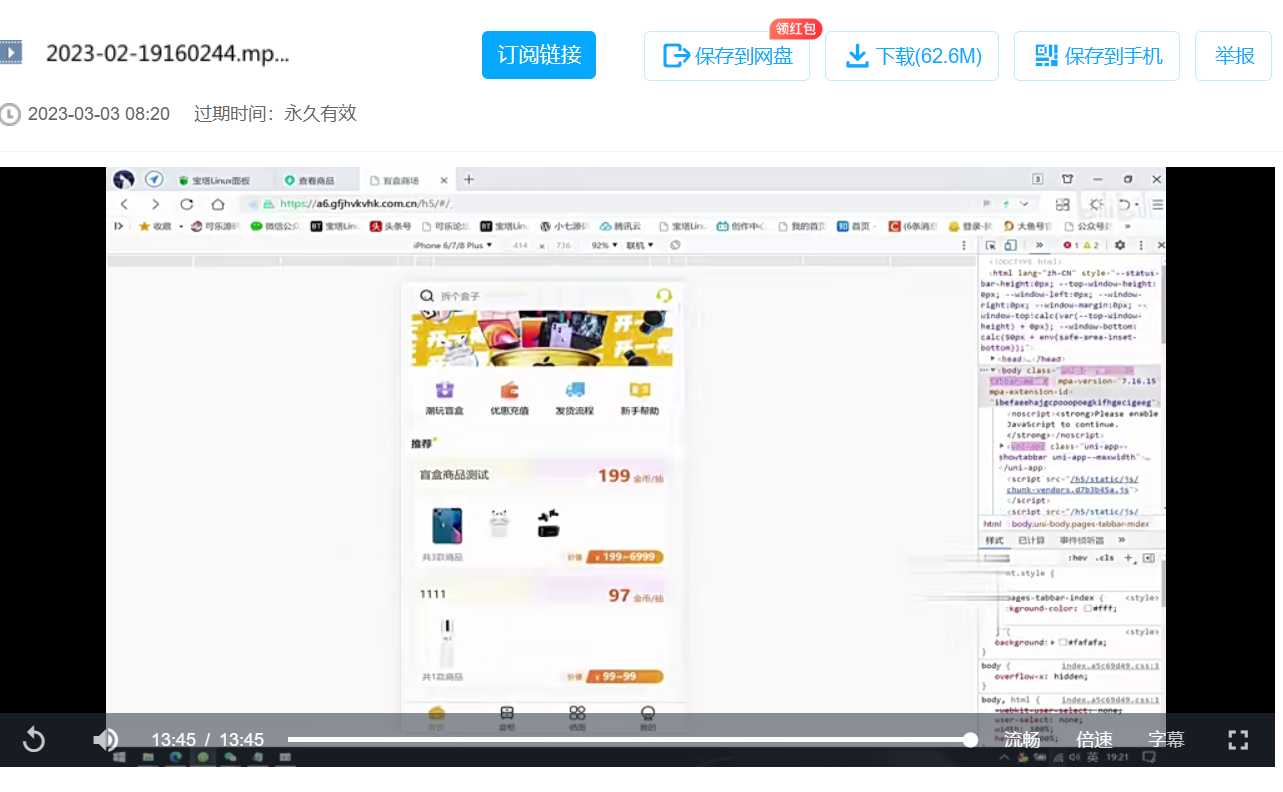
Task: Click the video file type icon
Action: 11,52
